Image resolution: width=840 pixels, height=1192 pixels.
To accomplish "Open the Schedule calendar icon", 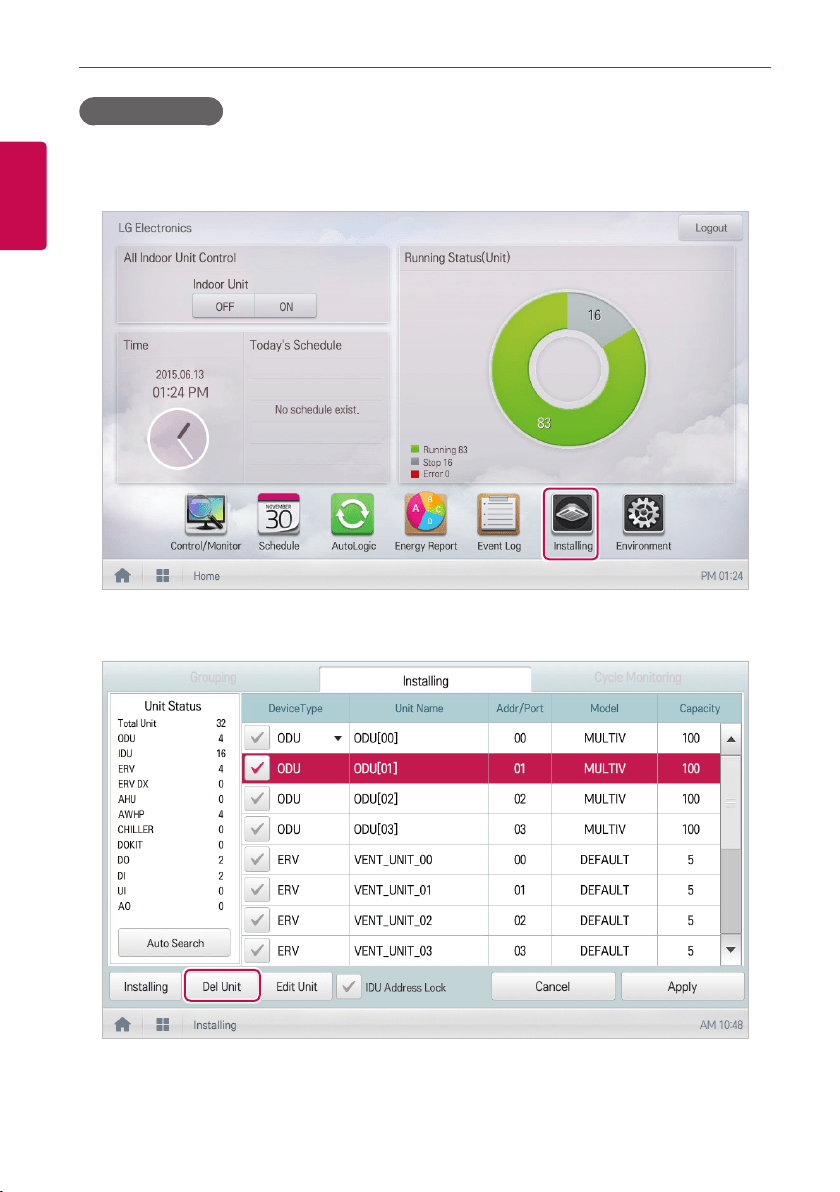I will [x=279, y=514].
